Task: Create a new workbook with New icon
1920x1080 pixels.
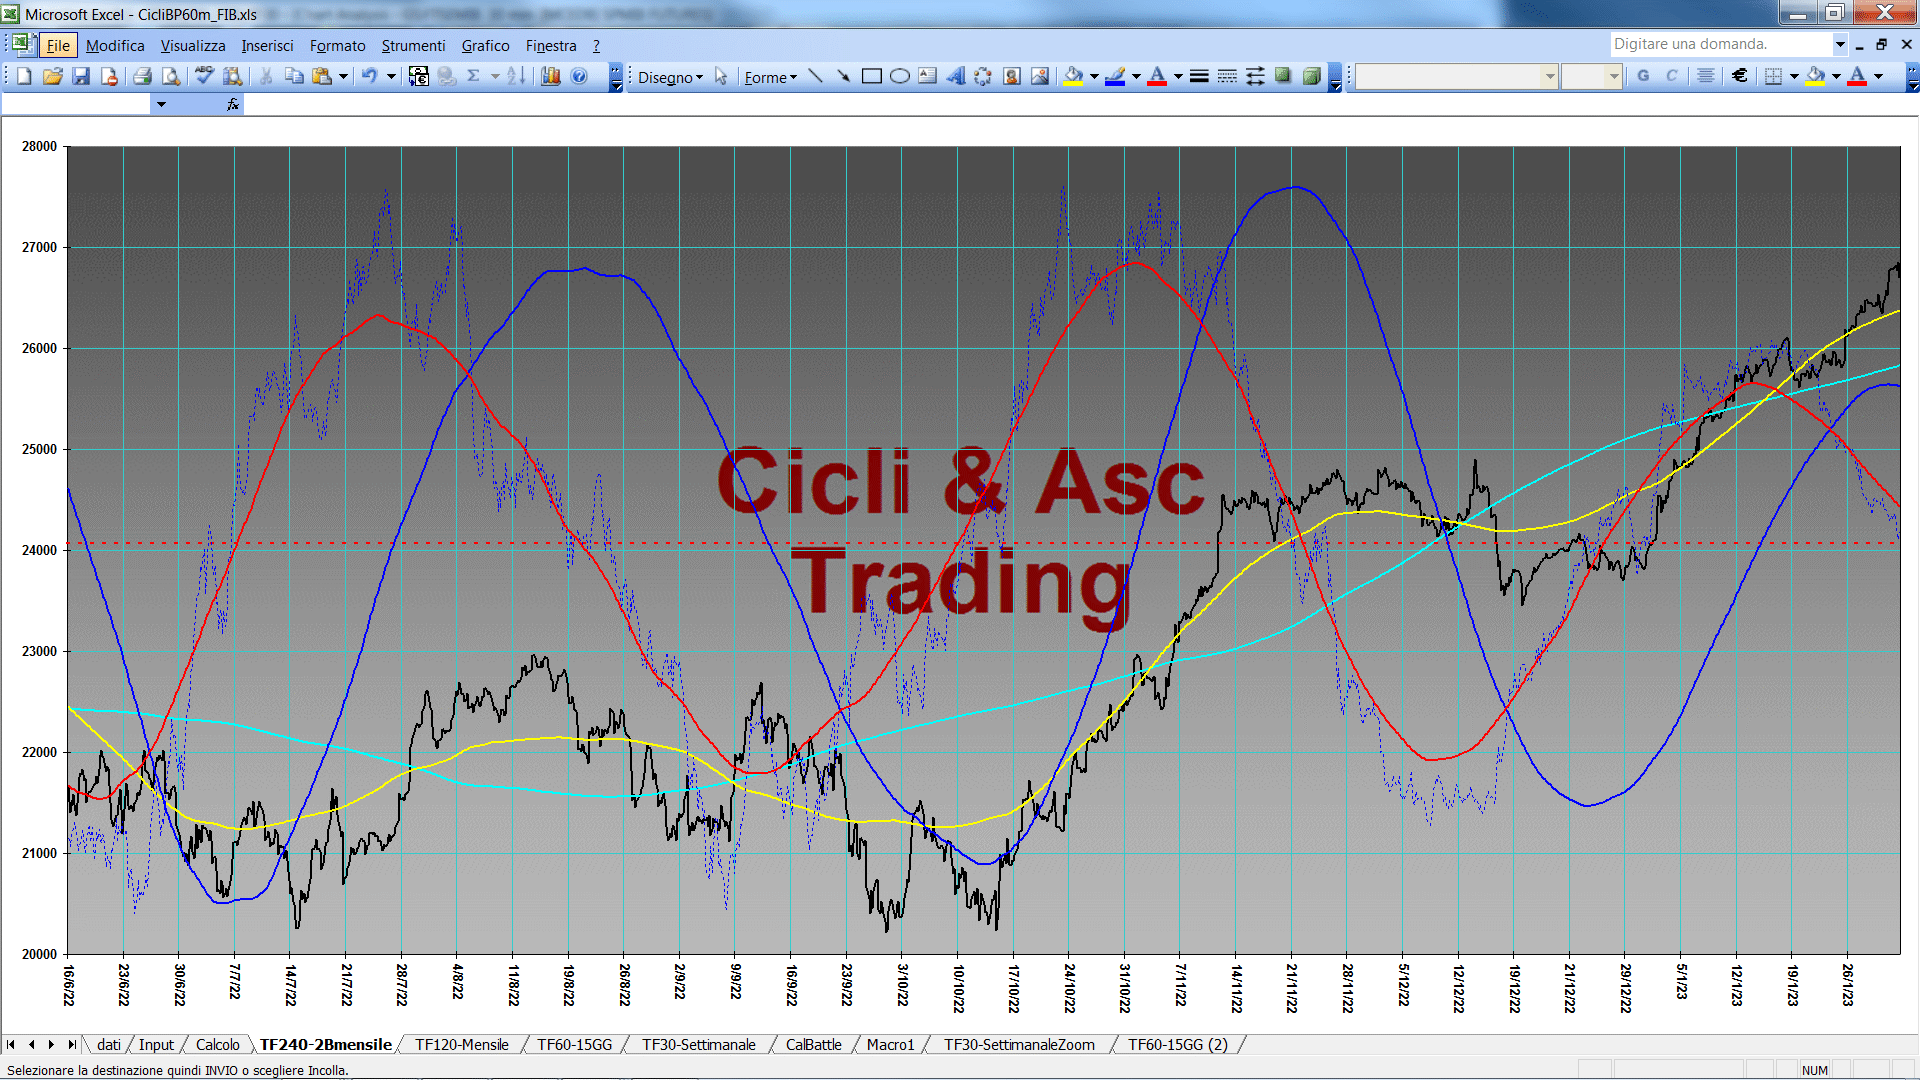Action: (24, 77)
